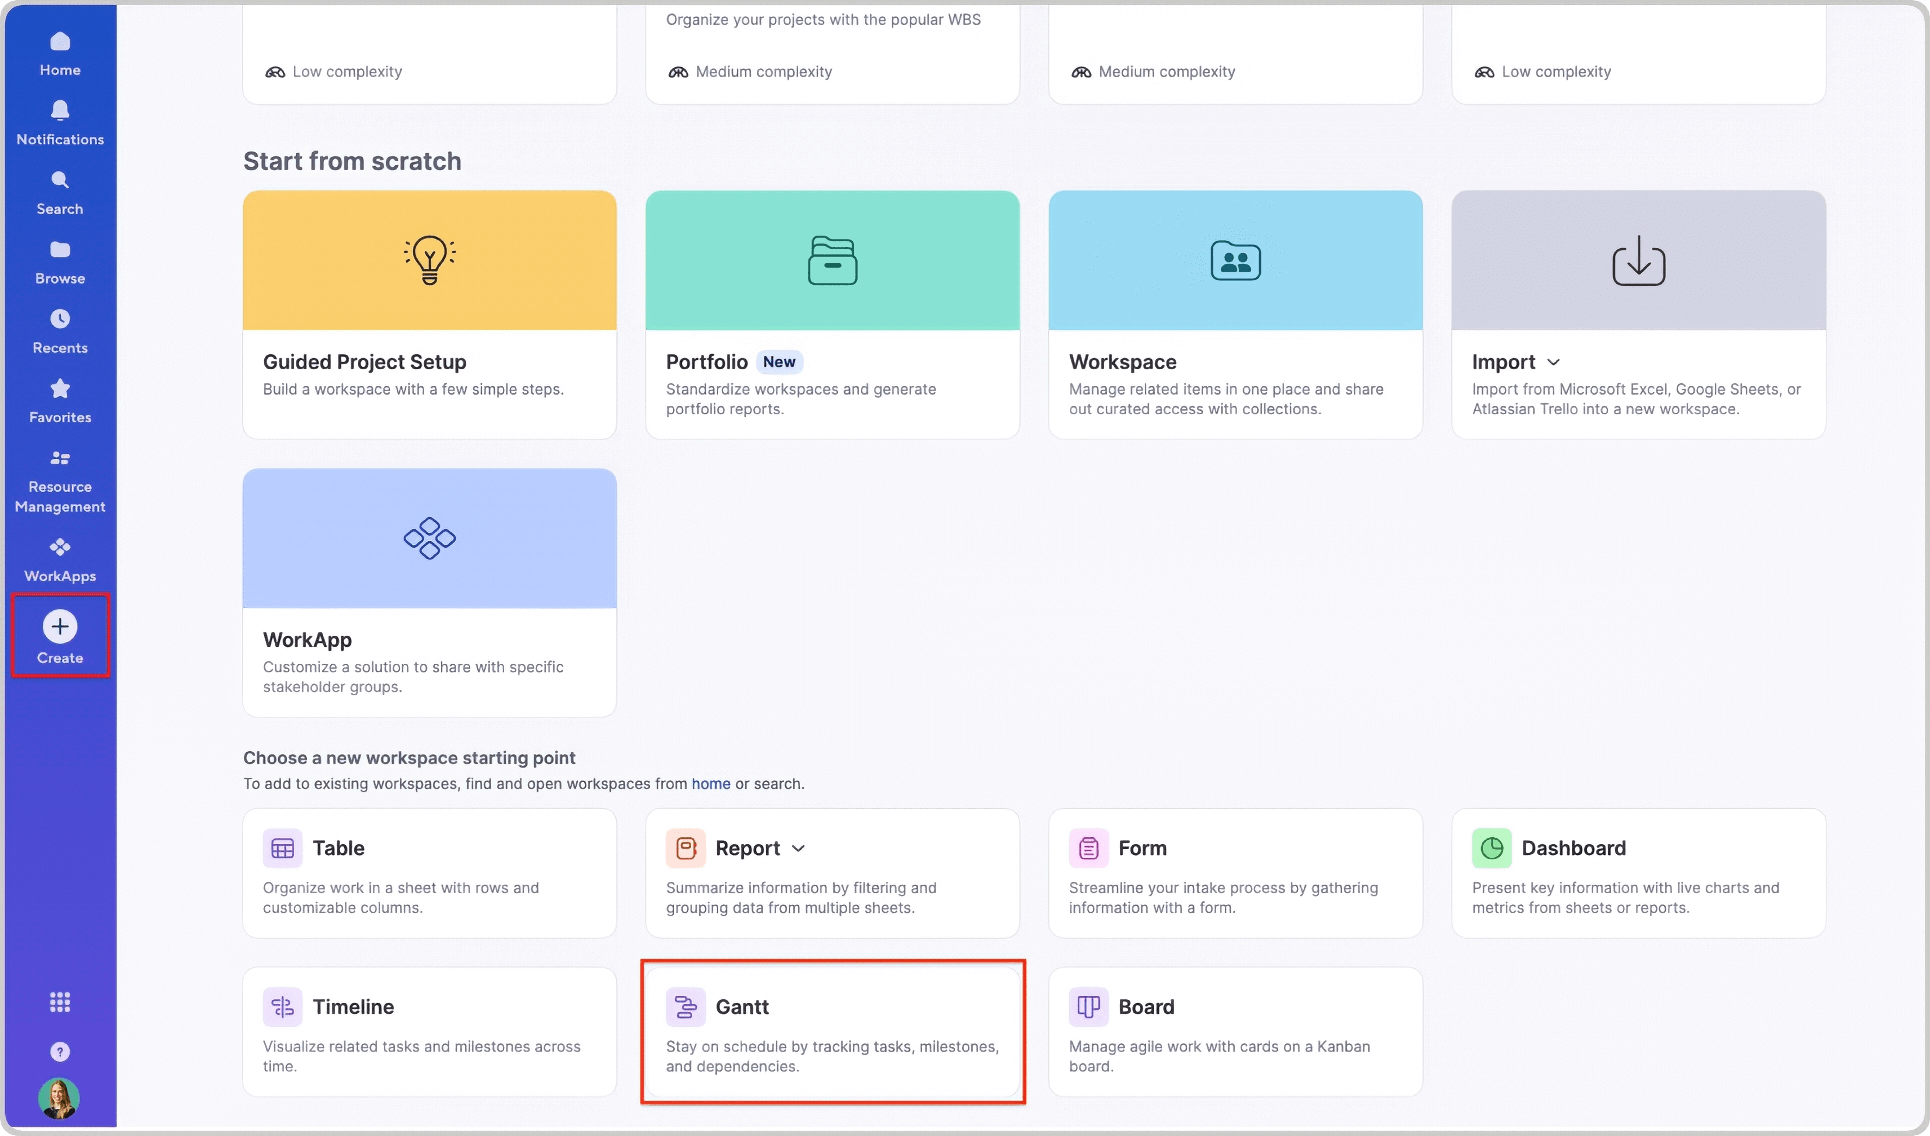
Task: Open Home from the sidebar
Action: pos(60,53)
